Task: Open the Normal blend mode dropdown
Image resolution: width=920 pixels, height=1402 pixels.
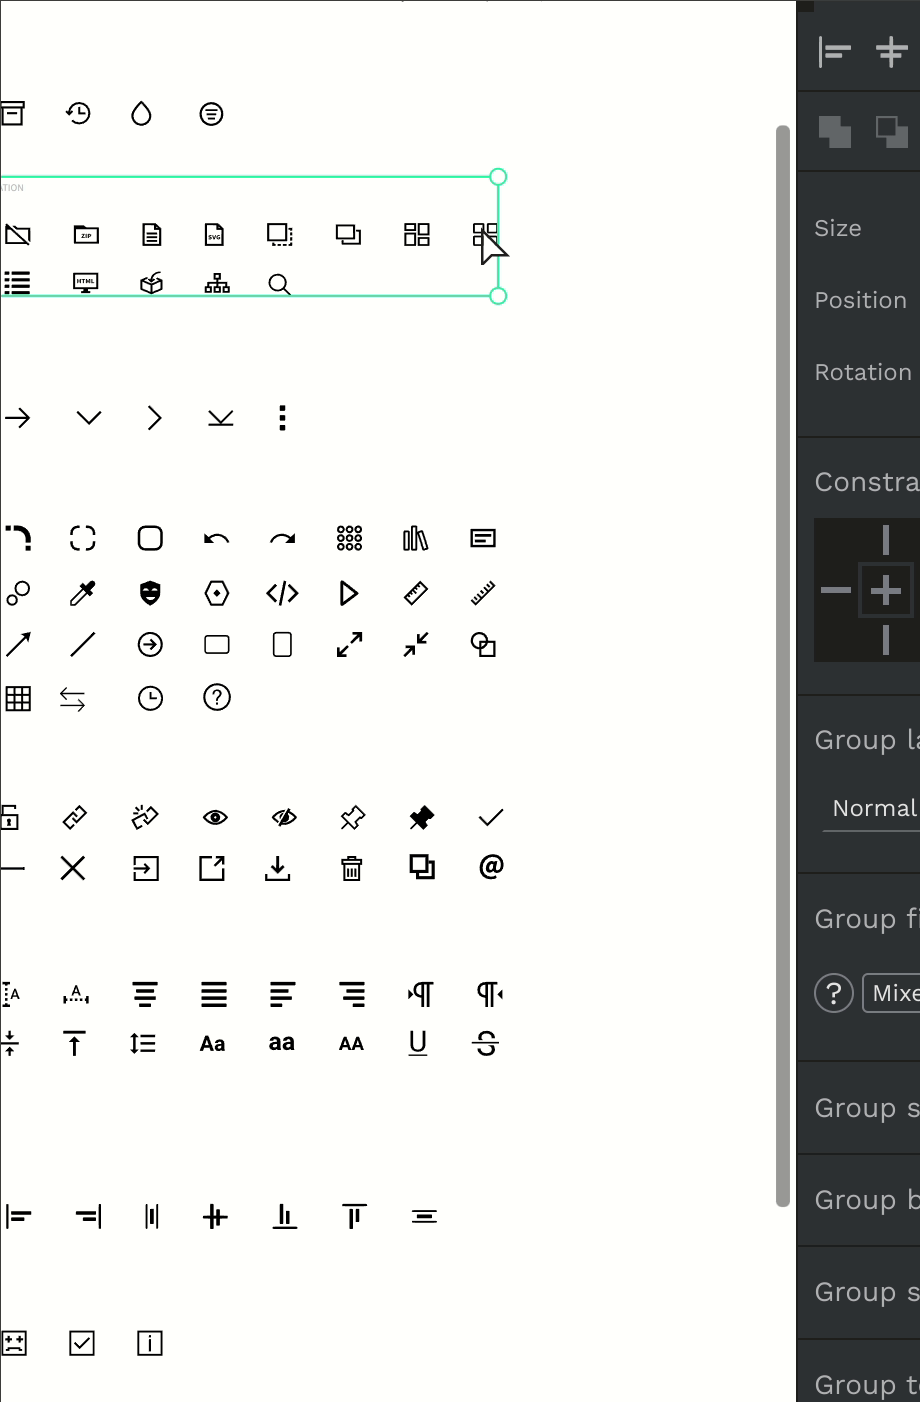Action: tap(875, 808)
